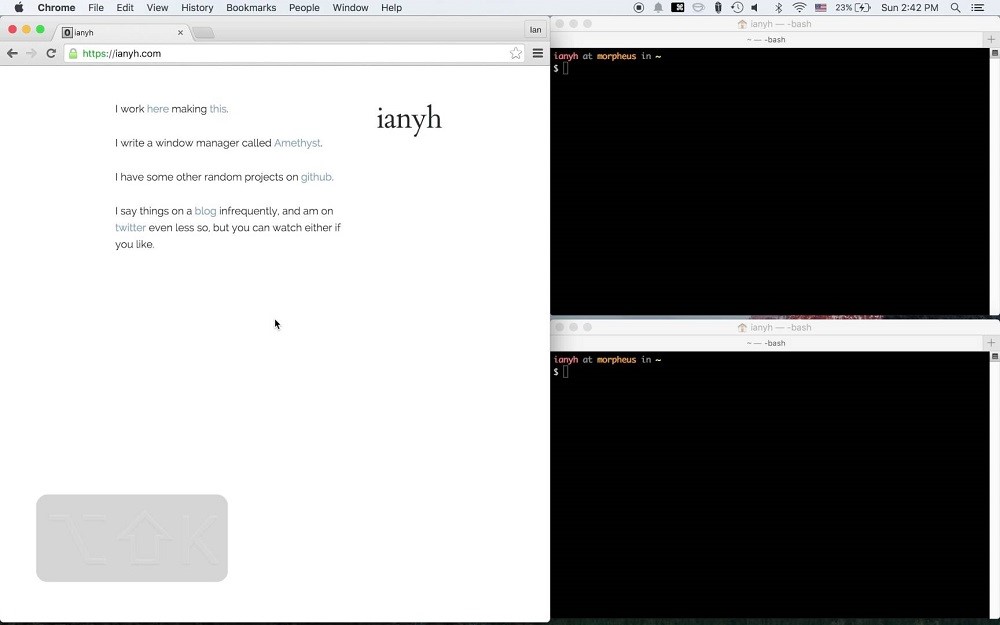
Task: Open the File menu
Action: (96, 8)
